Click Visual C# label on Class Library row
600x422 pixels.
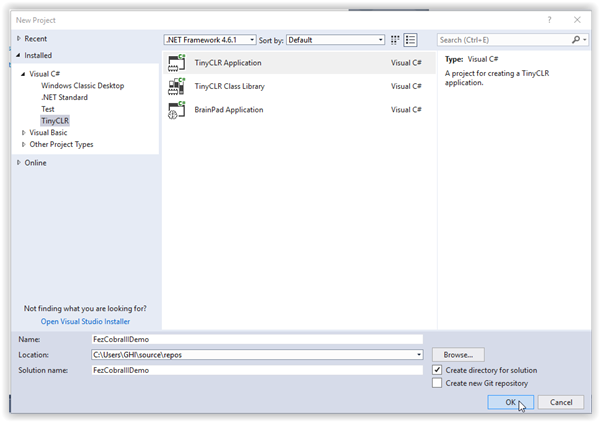click(406, 86)
